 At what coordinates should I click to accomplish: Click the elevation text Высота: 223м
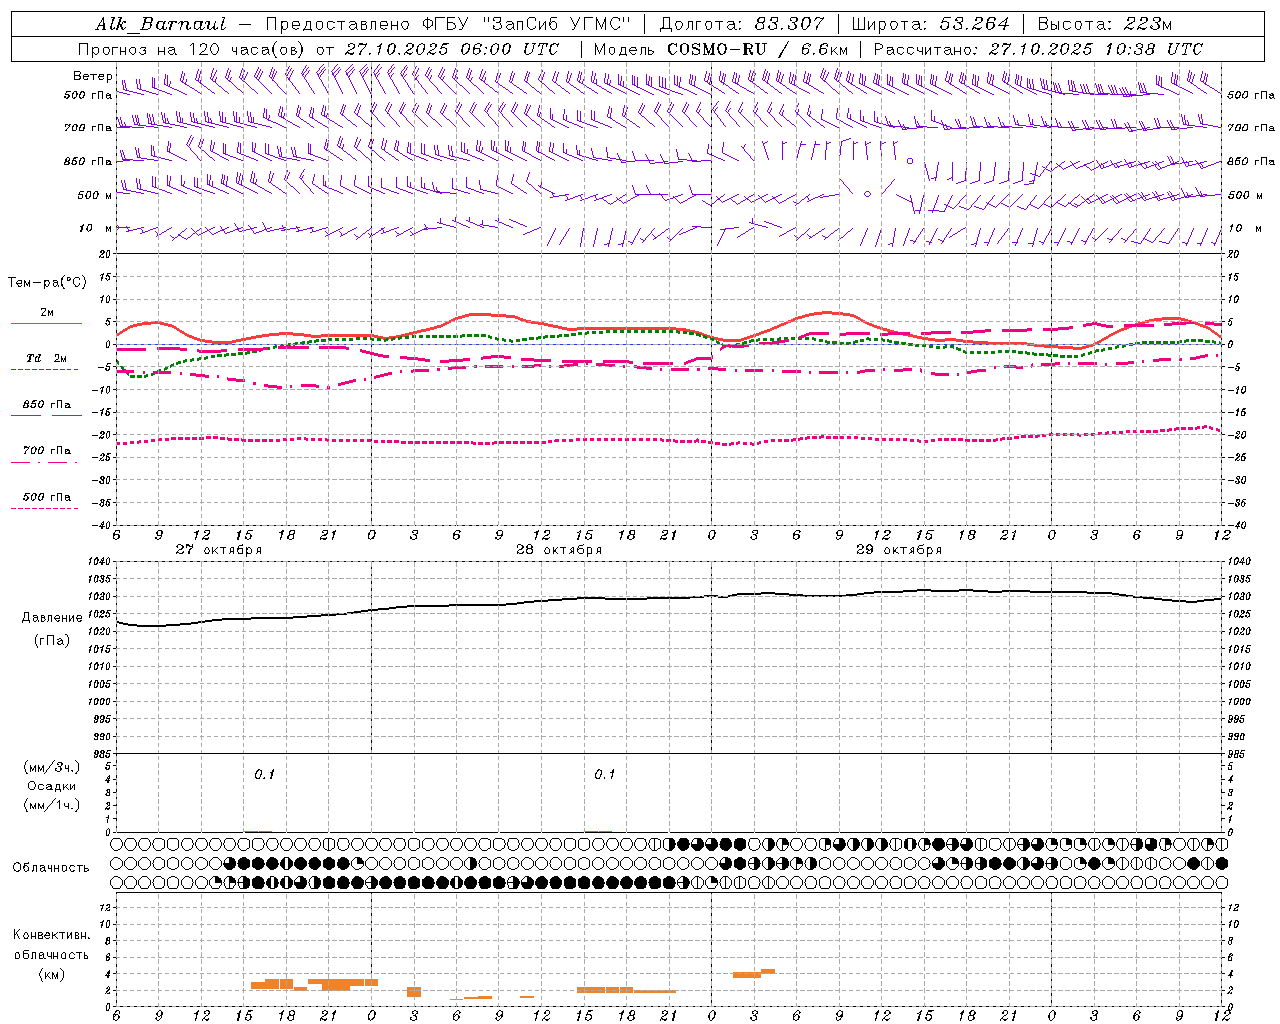(1105, 24)
